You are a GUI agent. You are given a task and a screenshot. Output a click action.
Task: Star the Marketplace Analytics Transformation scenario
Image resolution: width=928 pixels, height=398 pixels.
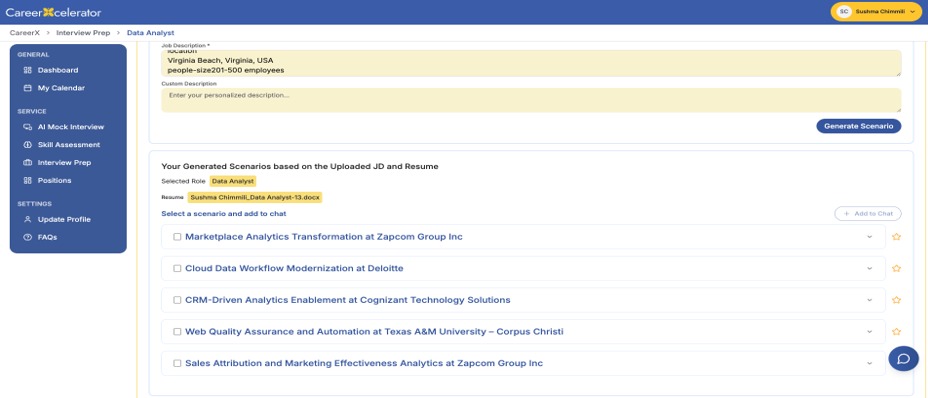click(896, 236)
